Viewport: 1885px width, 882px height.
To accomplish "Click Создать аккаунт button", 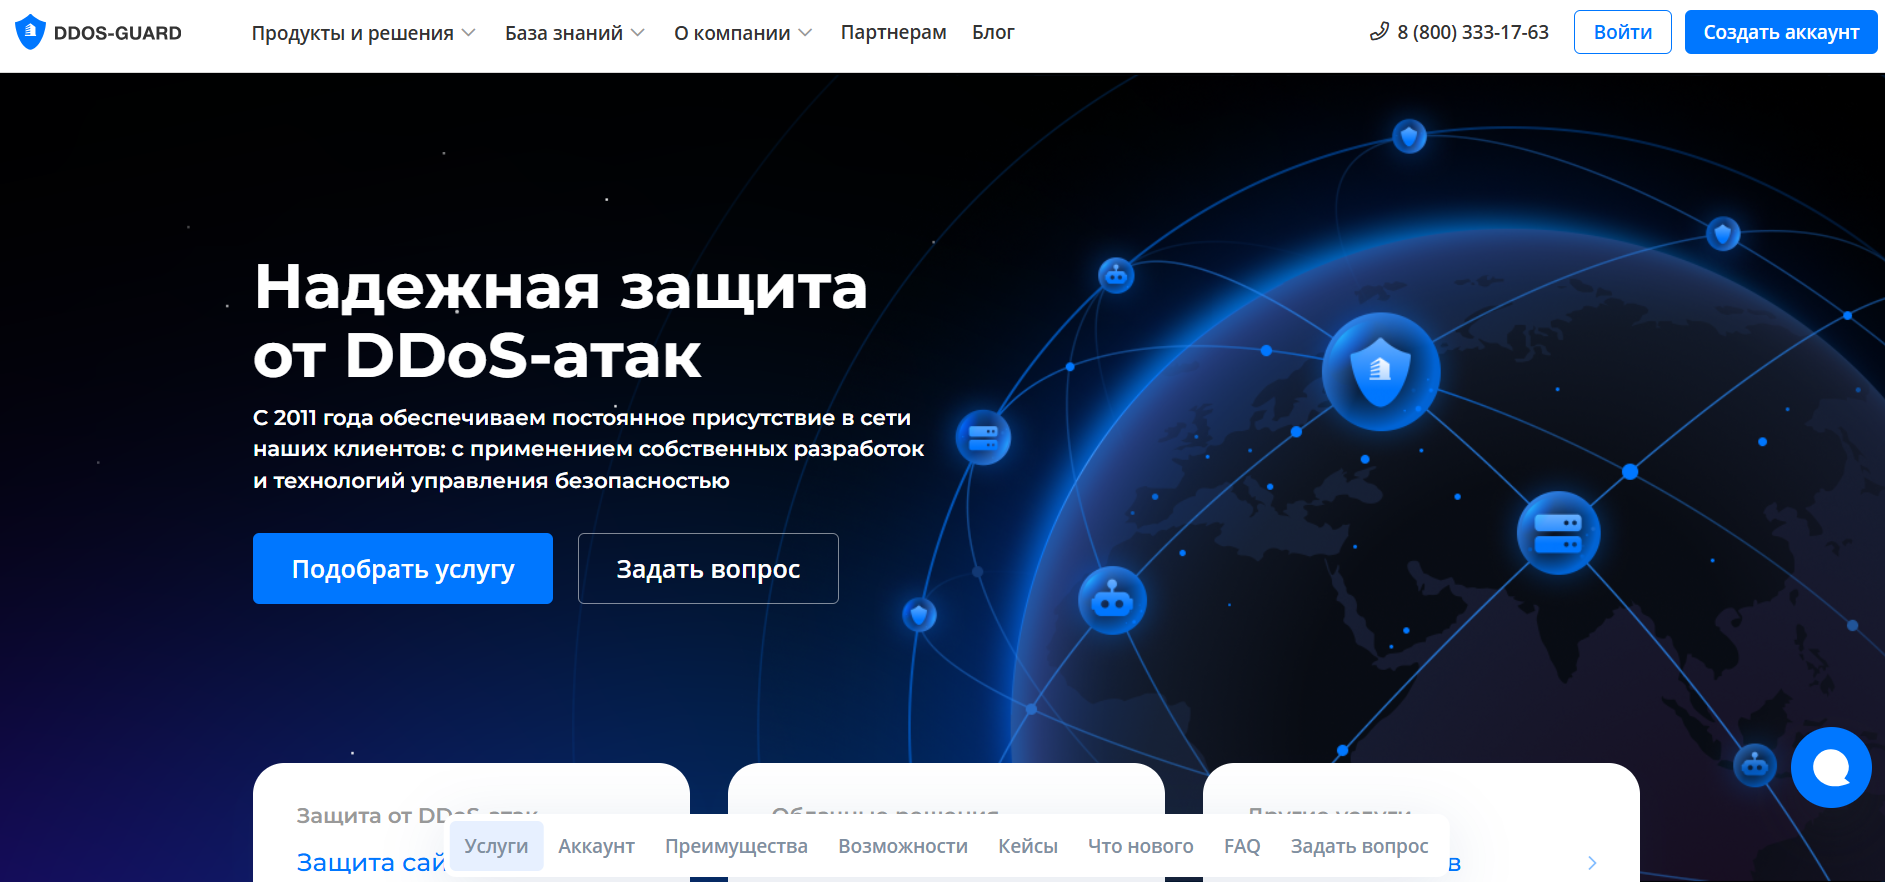I will (x=1781, y=32).
